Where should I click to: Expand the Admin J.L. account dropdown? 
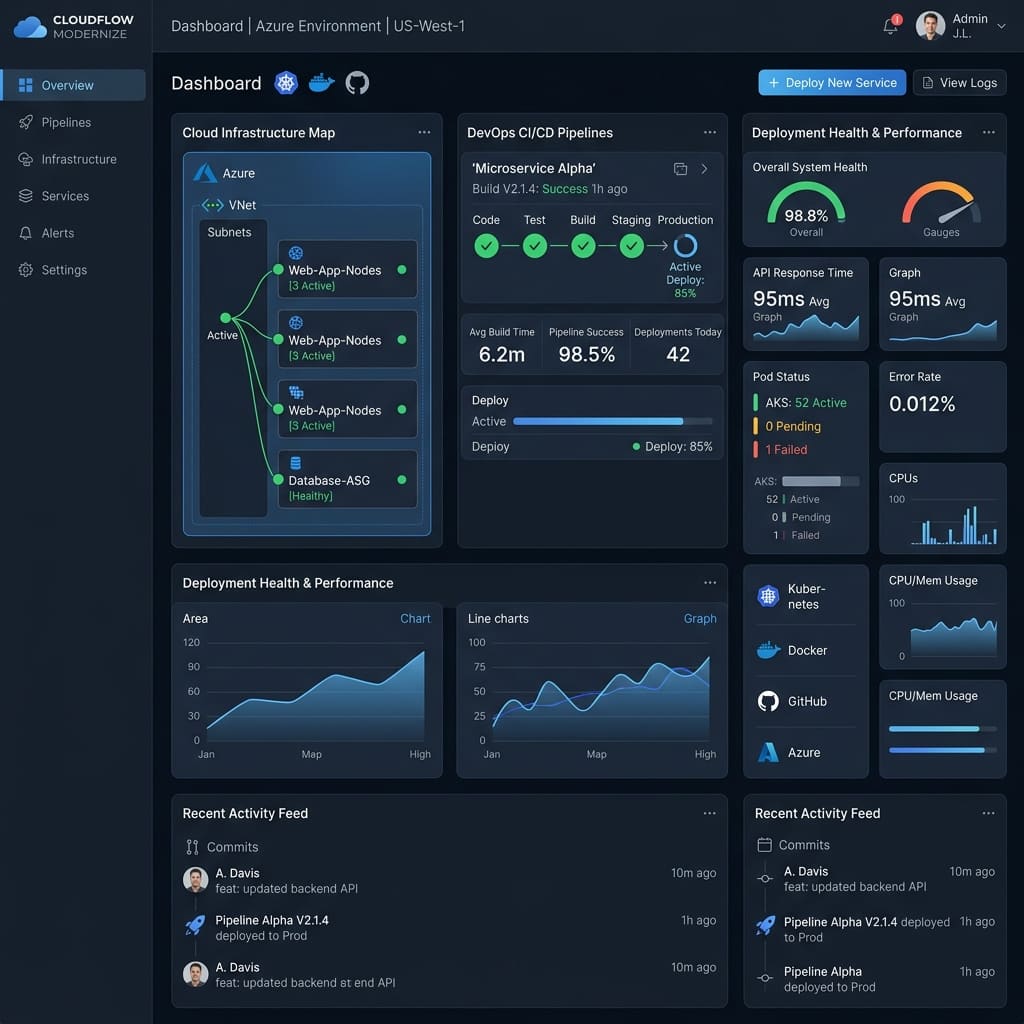coord(1000,26)
